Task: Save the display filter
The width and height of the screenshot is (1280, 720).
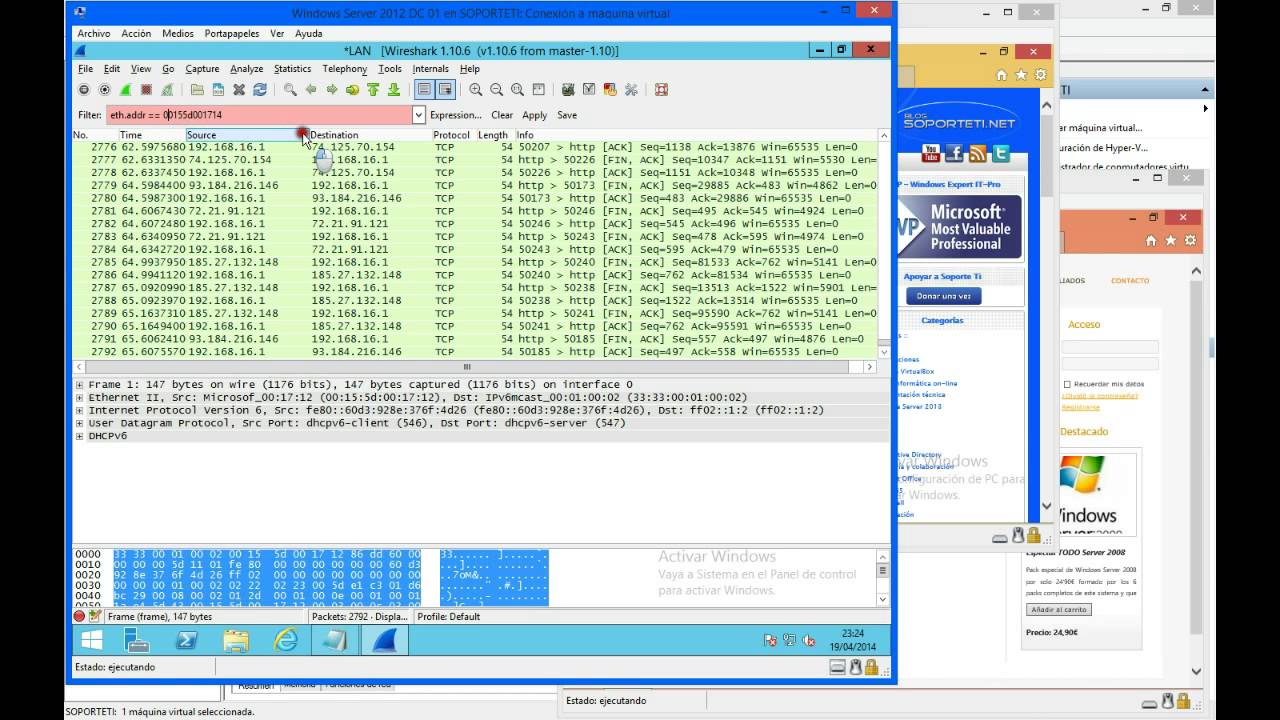Action: (567, 115)
